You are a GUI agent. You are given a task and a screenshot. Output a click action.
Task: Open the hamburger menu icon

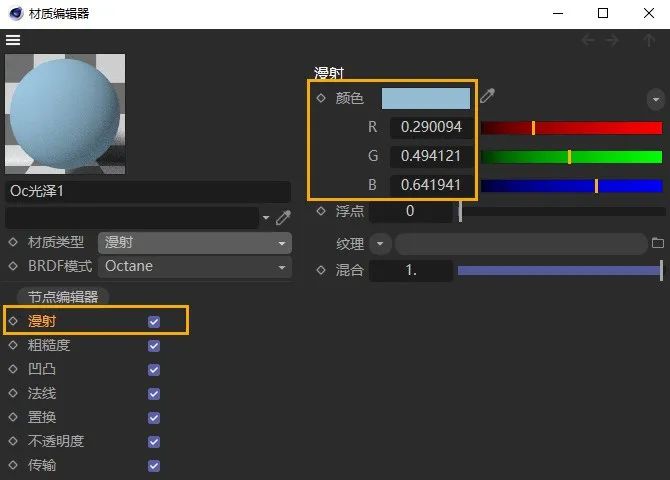13,40
